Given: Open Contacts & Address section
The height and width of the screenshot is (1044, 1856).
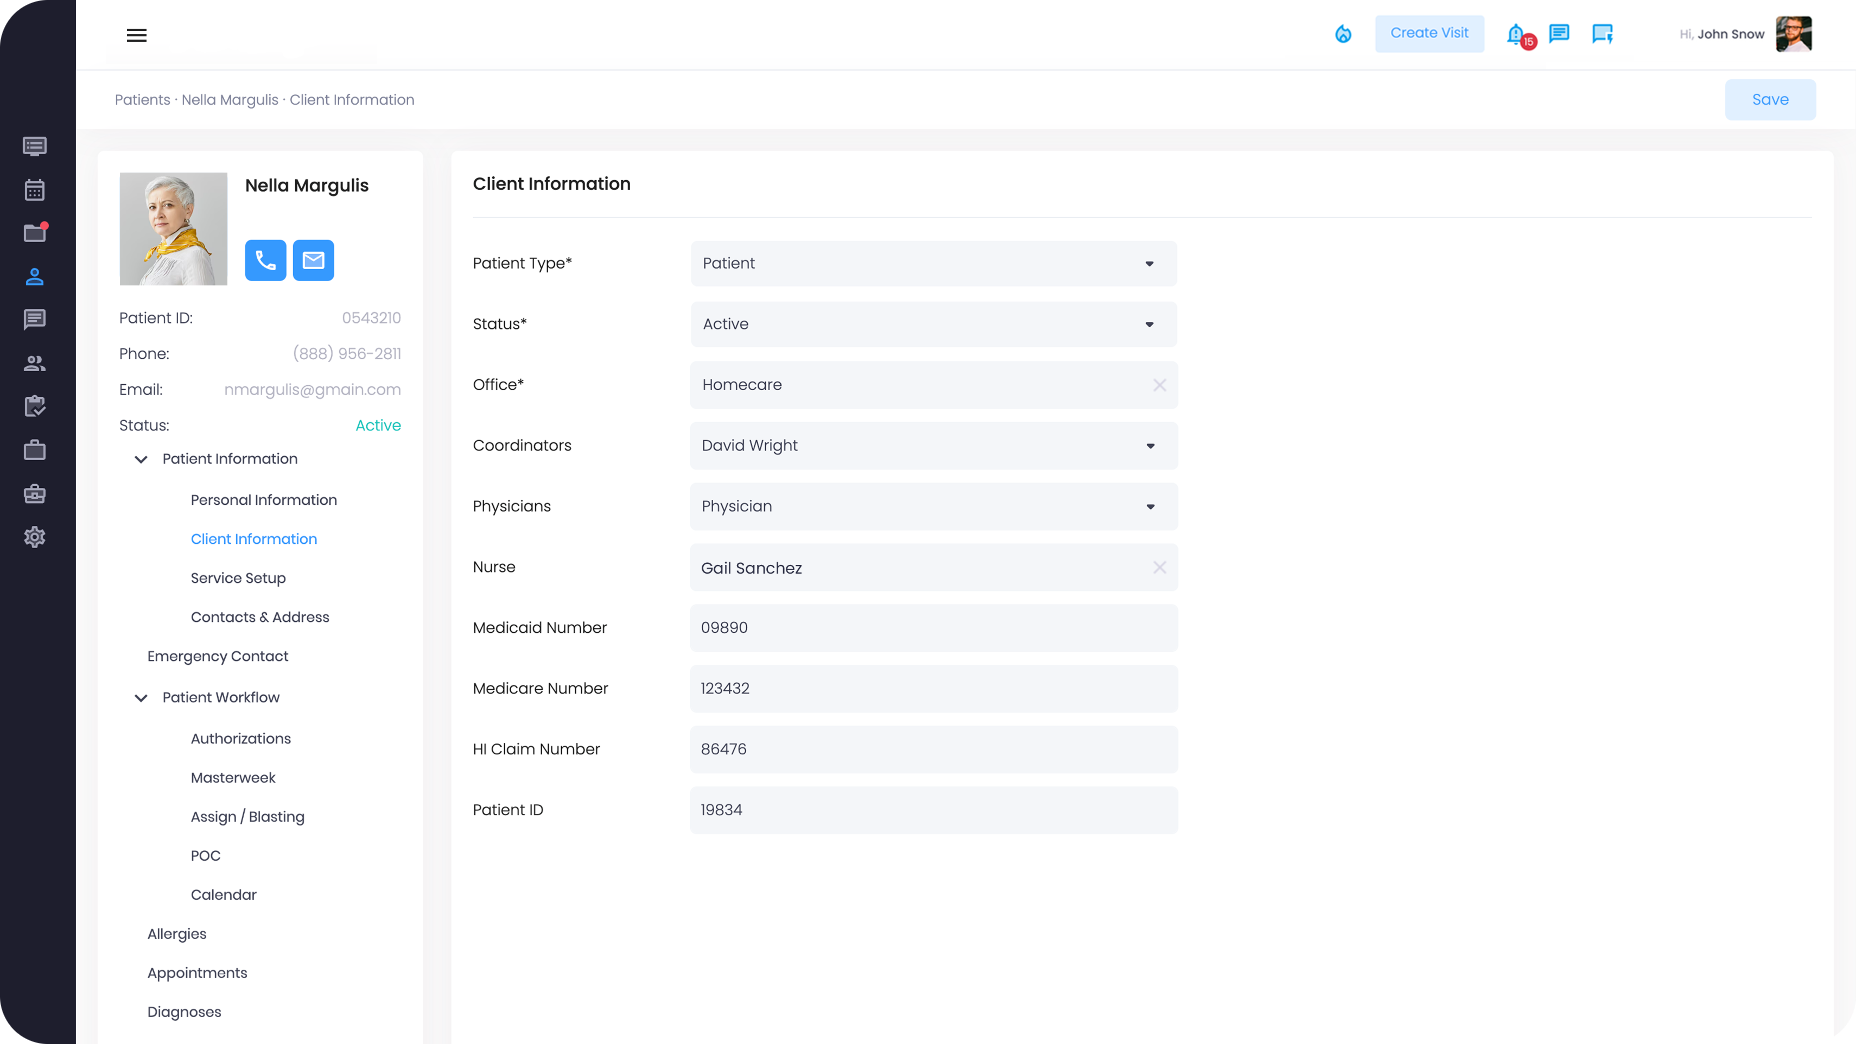Looking at the screenshot, I should click(260, 617).
